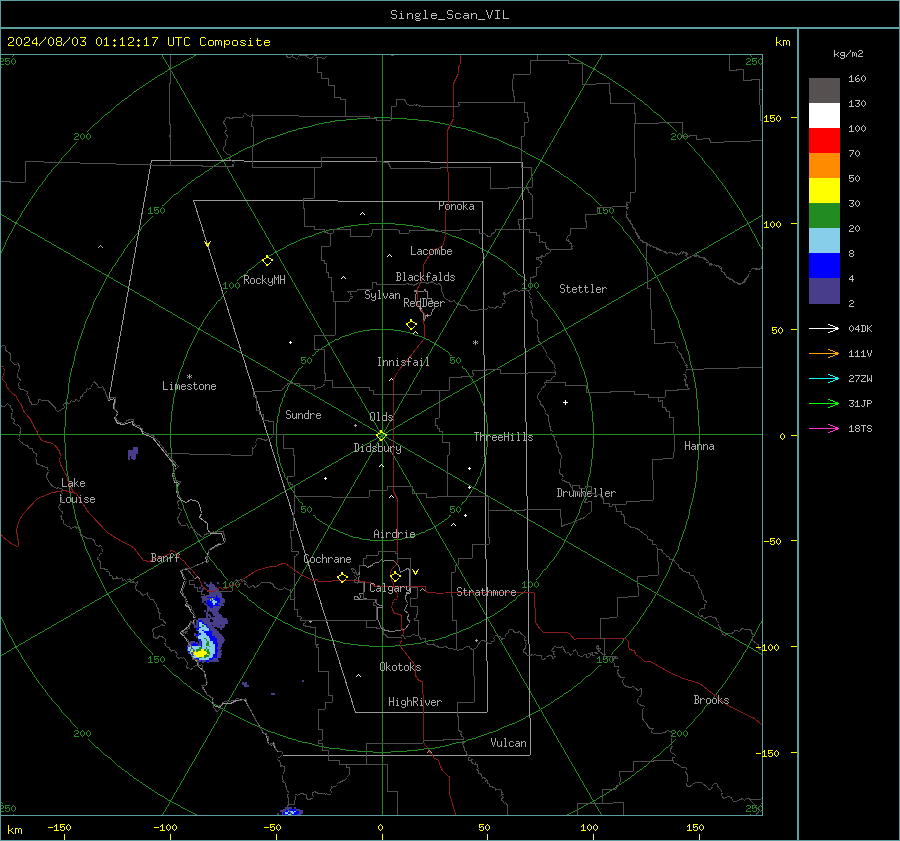Select the orange 50-70 legend color block
The height and width of the screenshot is (841, 900).
click(x=824, y=166)
